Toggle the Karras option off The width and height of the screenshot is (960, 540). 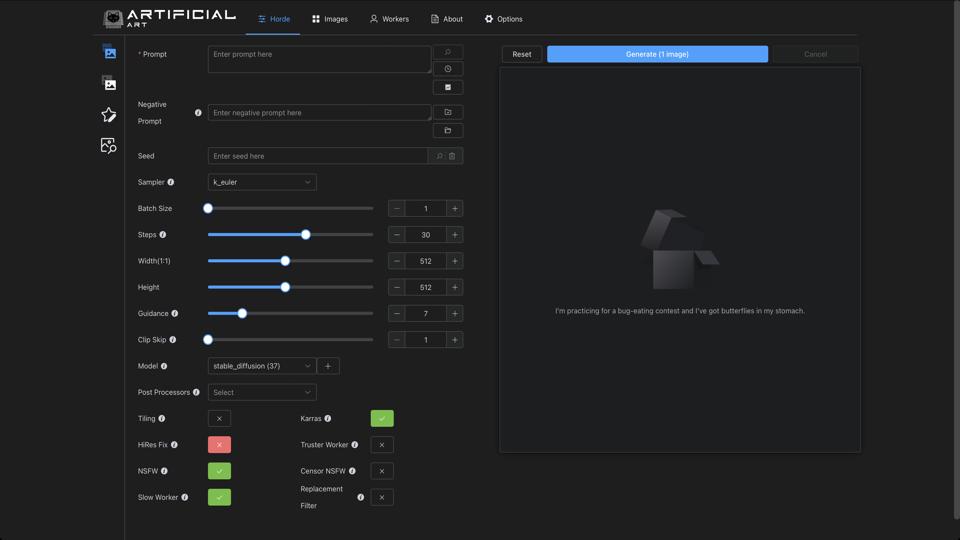coord(382,419)
